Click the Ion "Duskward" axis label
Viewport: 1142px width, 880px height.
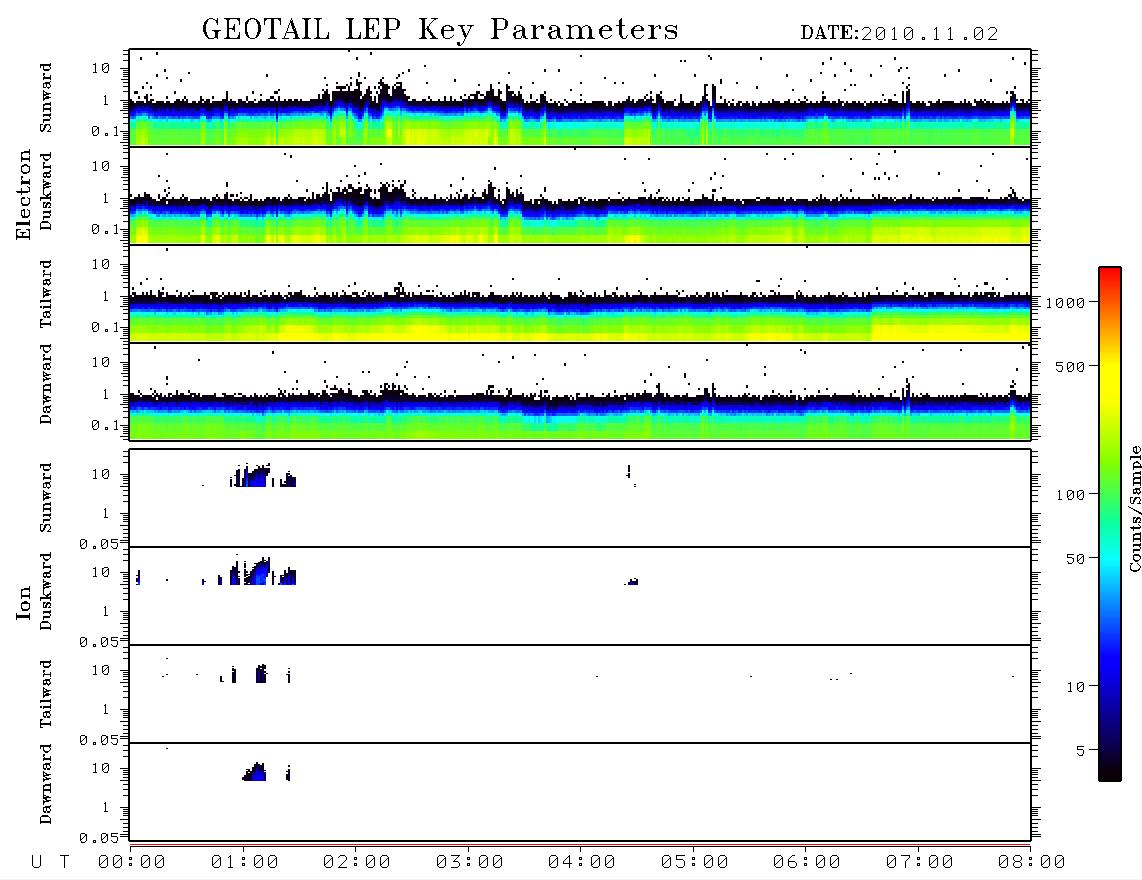(x=46, y=592)
